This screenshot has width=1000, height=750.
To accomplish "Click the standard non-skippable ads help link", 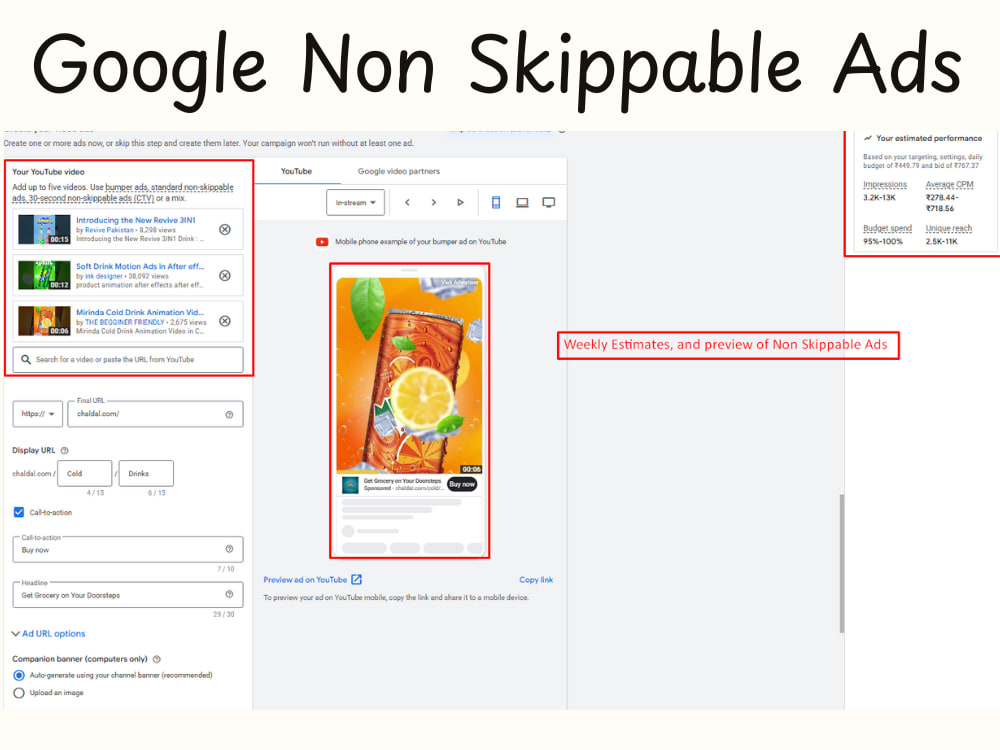I will click(x=192, y=187).
